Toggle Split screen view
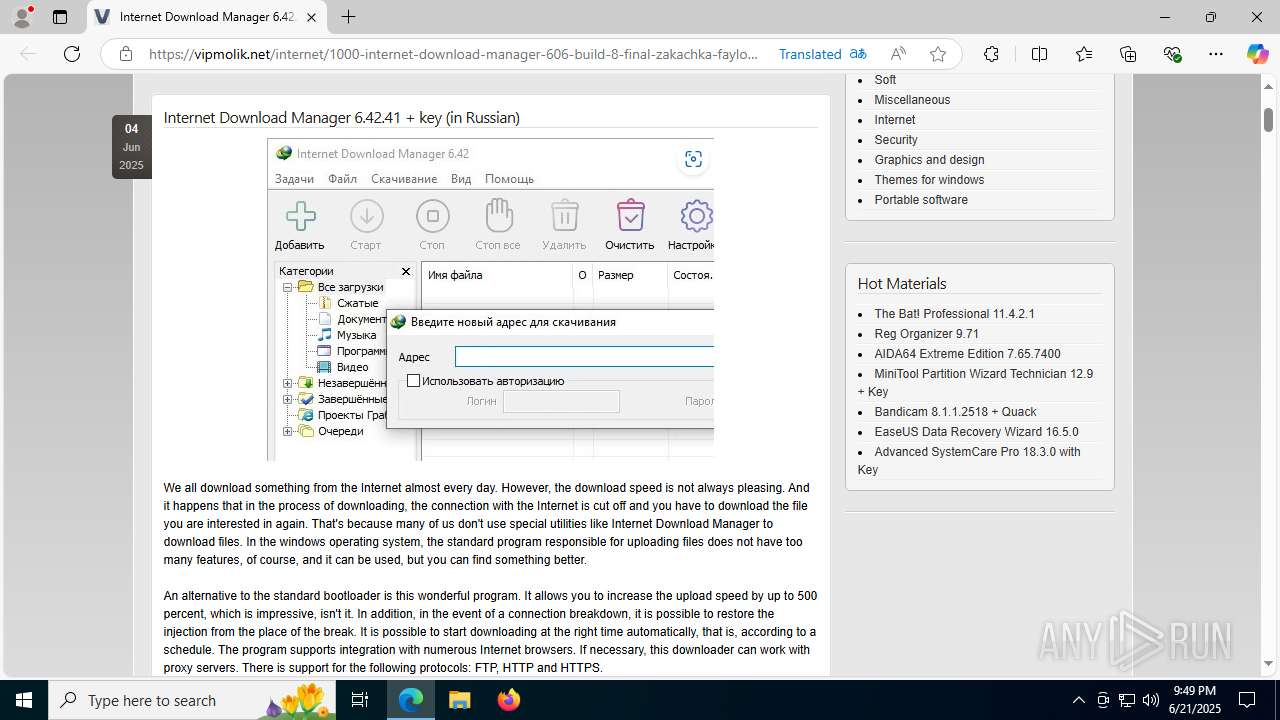This screenshot has width=1280, height=720. pyautogui.click(x=1039, y=54)
